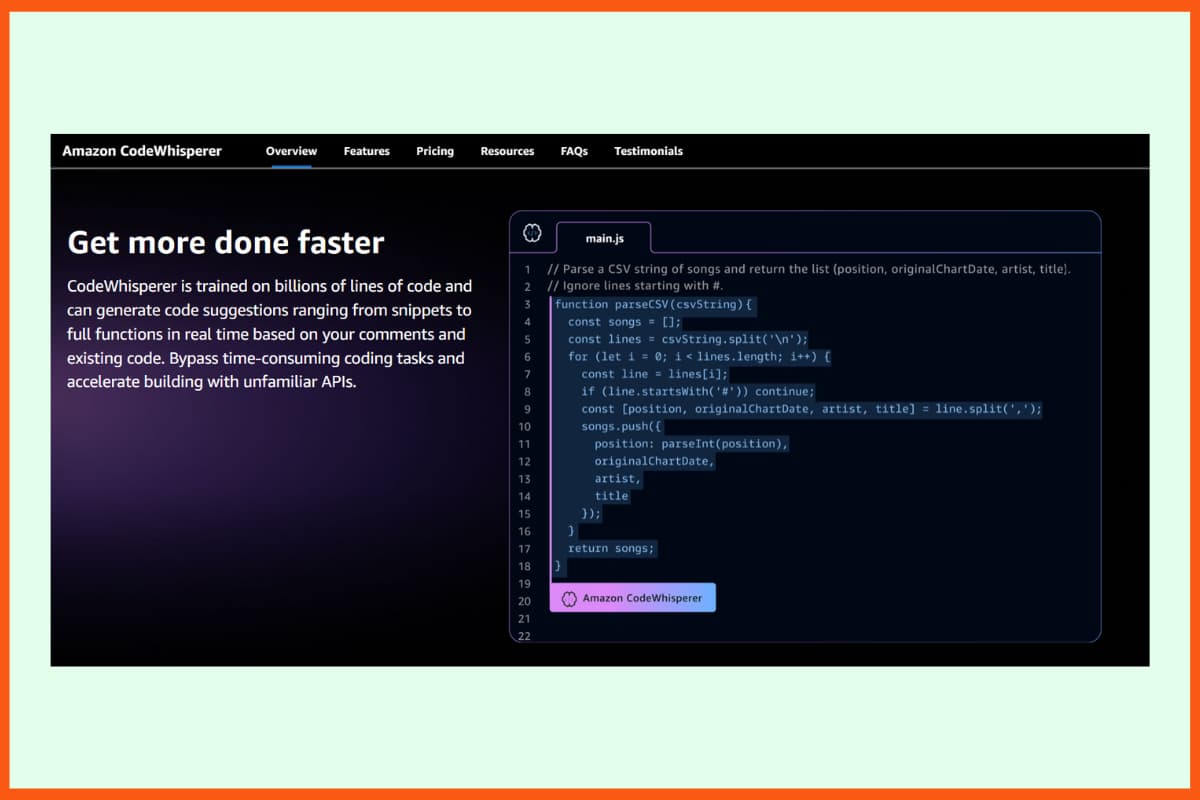The width and height of the screenshot is (1200, 800).
Task: Open the Resources menu item
Action: tap(507, 151)
